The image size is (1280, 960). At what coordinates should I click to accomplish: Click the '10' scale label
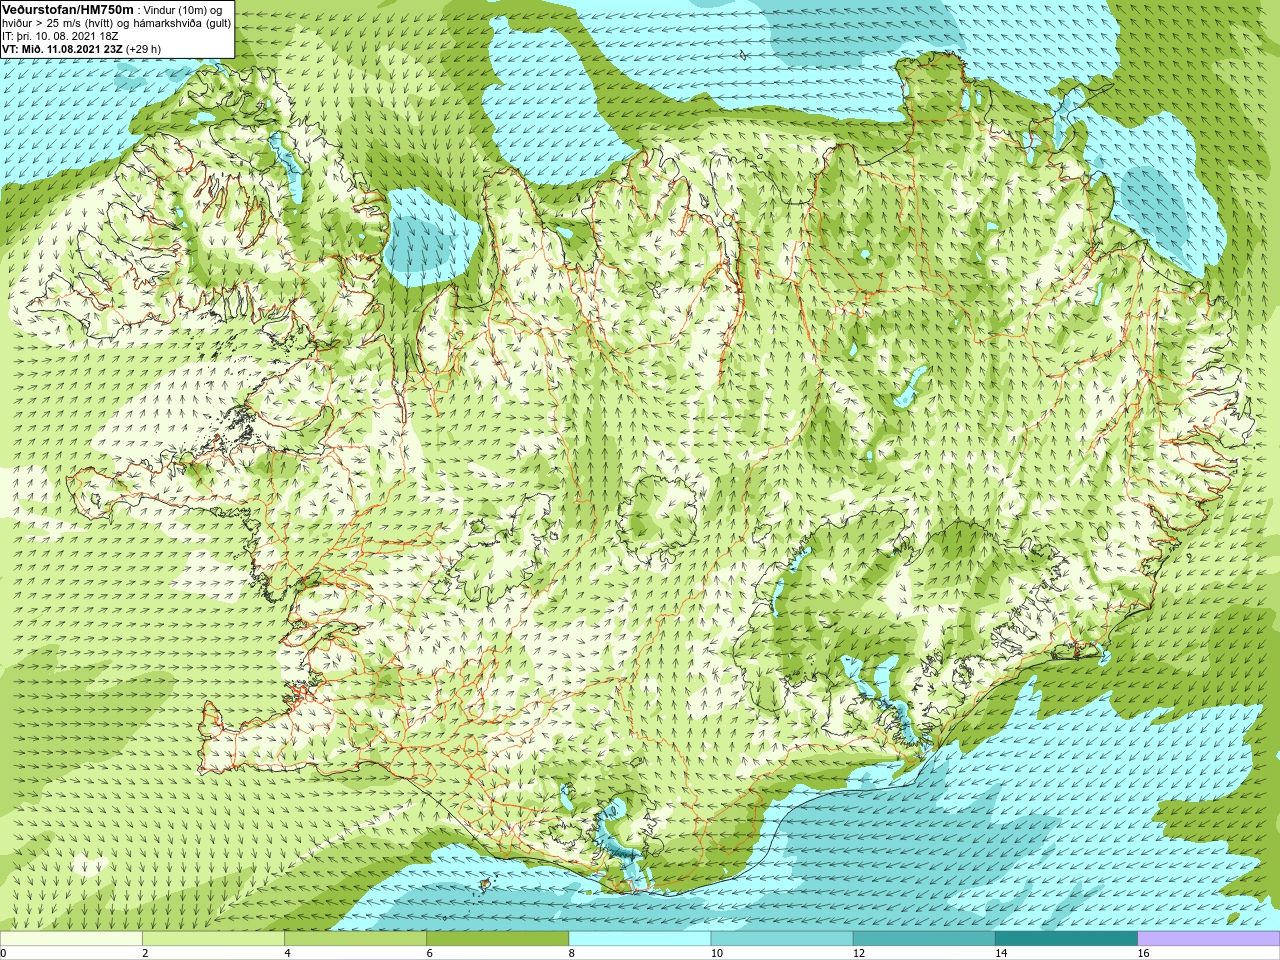pos(716,953)
